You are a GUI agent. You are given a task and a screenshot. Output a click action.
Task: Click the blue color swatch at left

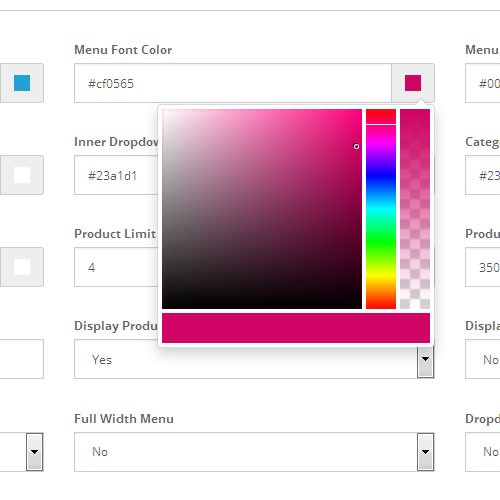pos(22,83)
